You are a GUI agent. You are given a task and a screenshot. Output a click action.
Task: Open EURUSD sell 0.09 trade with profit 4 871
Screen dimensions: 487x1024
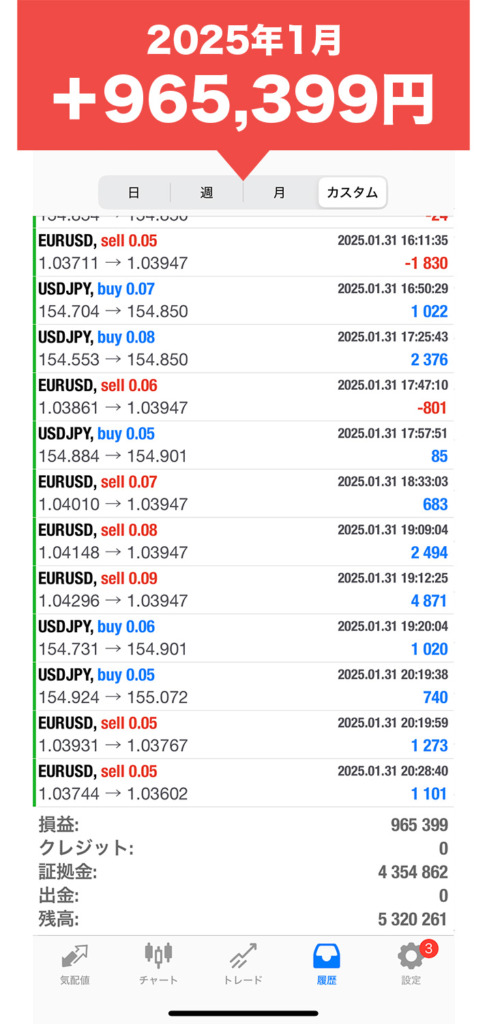pos(244,590)
